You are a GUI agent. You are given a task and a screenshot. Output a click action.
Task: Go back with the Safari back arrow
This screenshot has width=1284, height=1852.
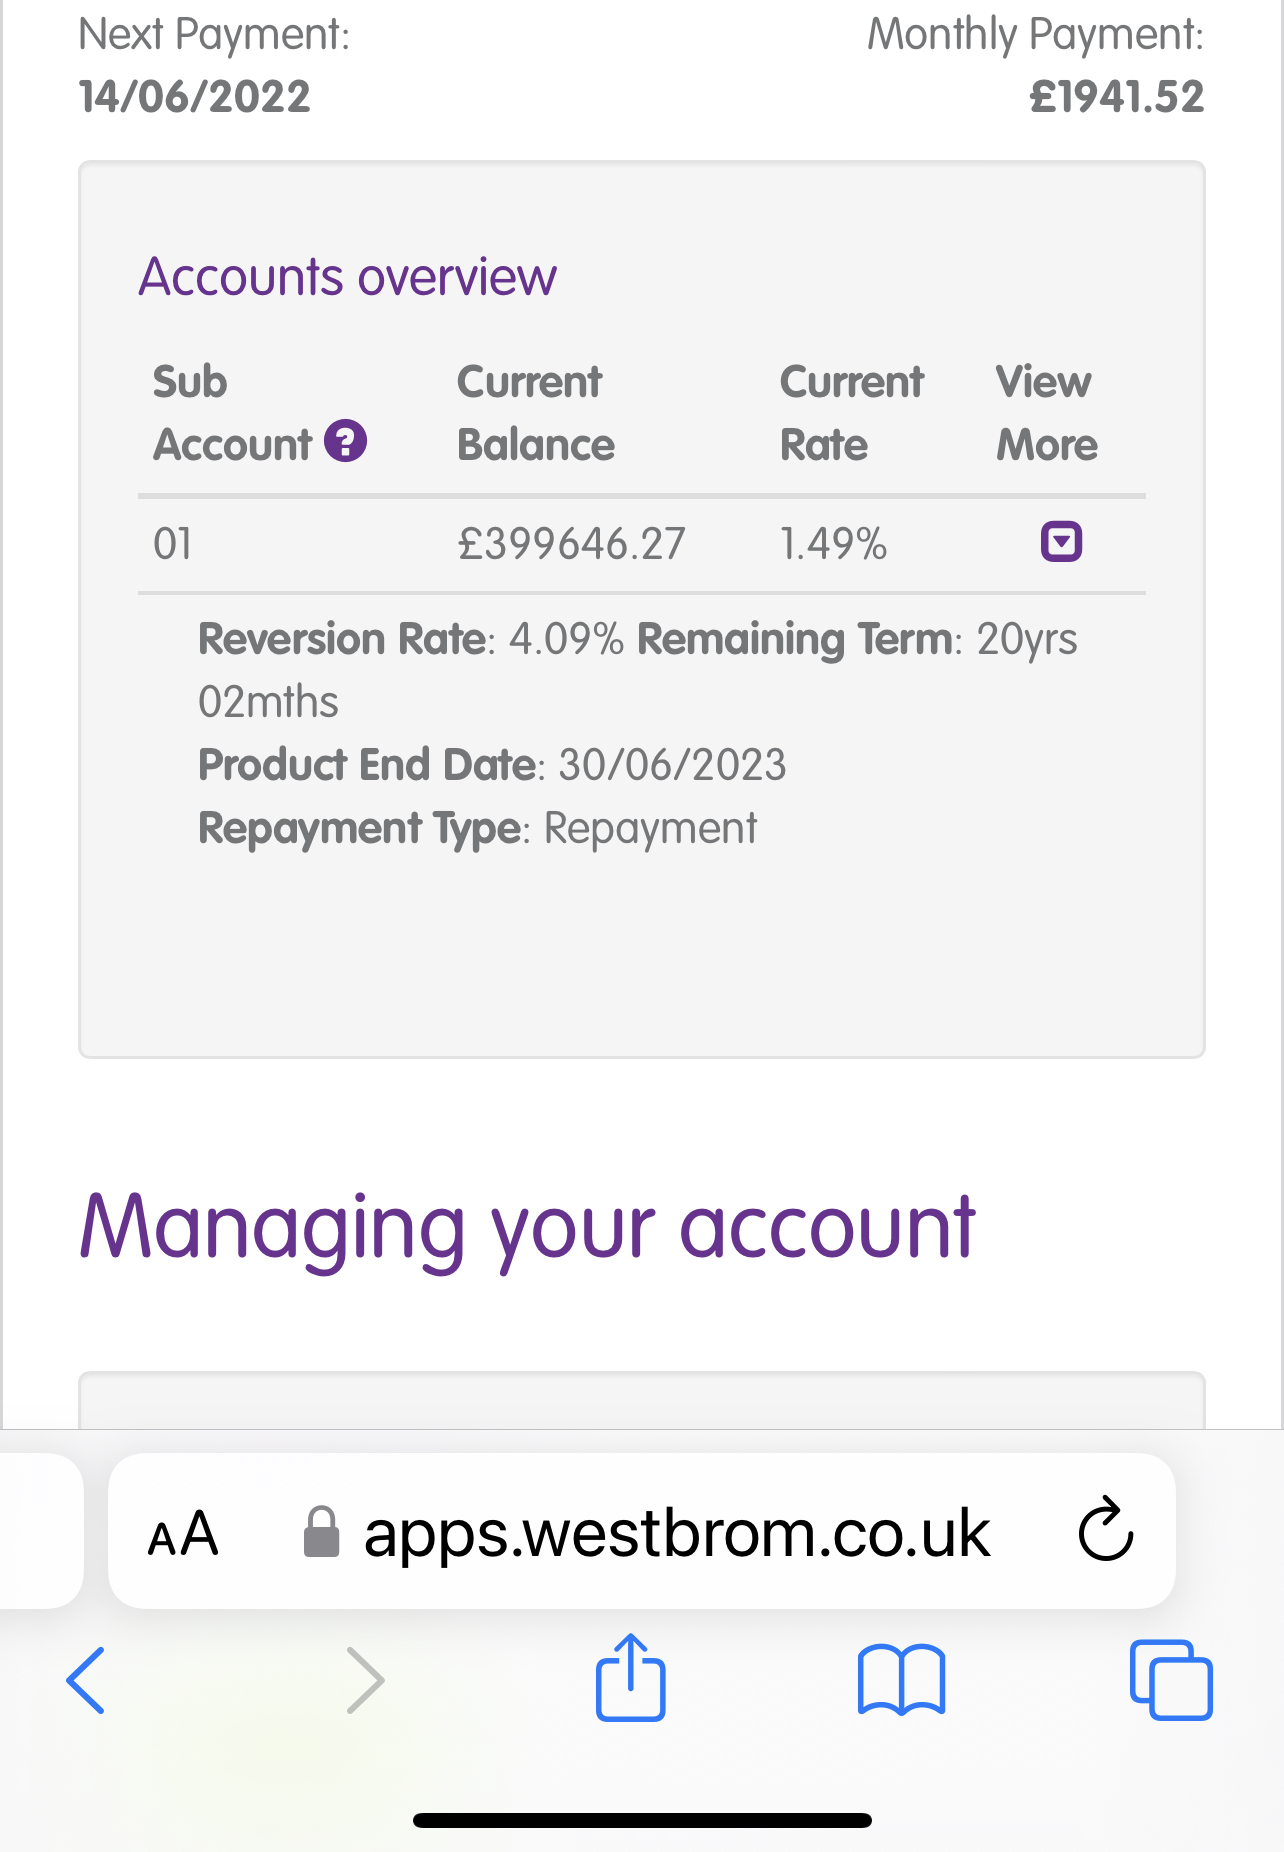[x=86, y=1680]
